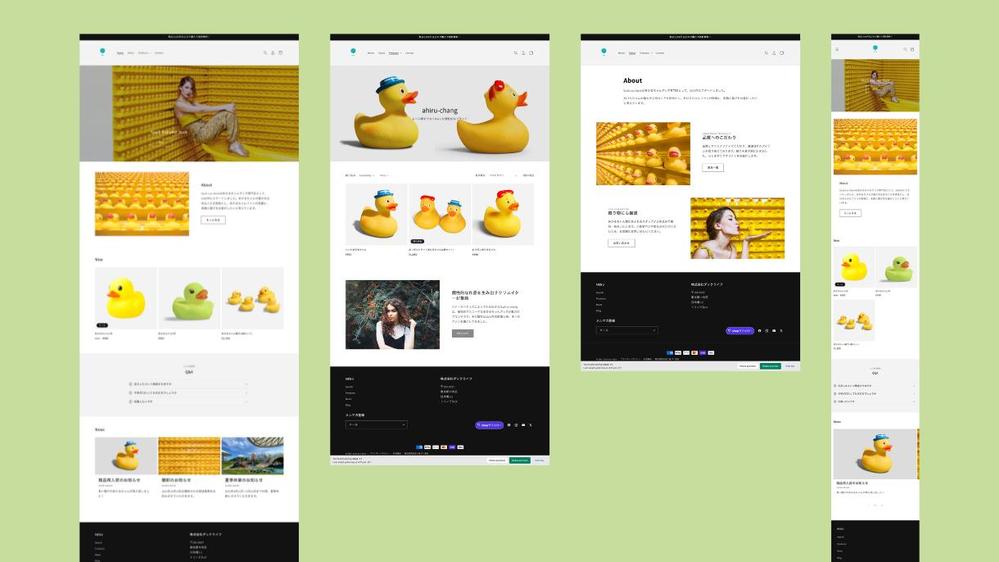Open country selector in About page footer
Viewport: 999px width, 562px height.
[x=626, y=330]
